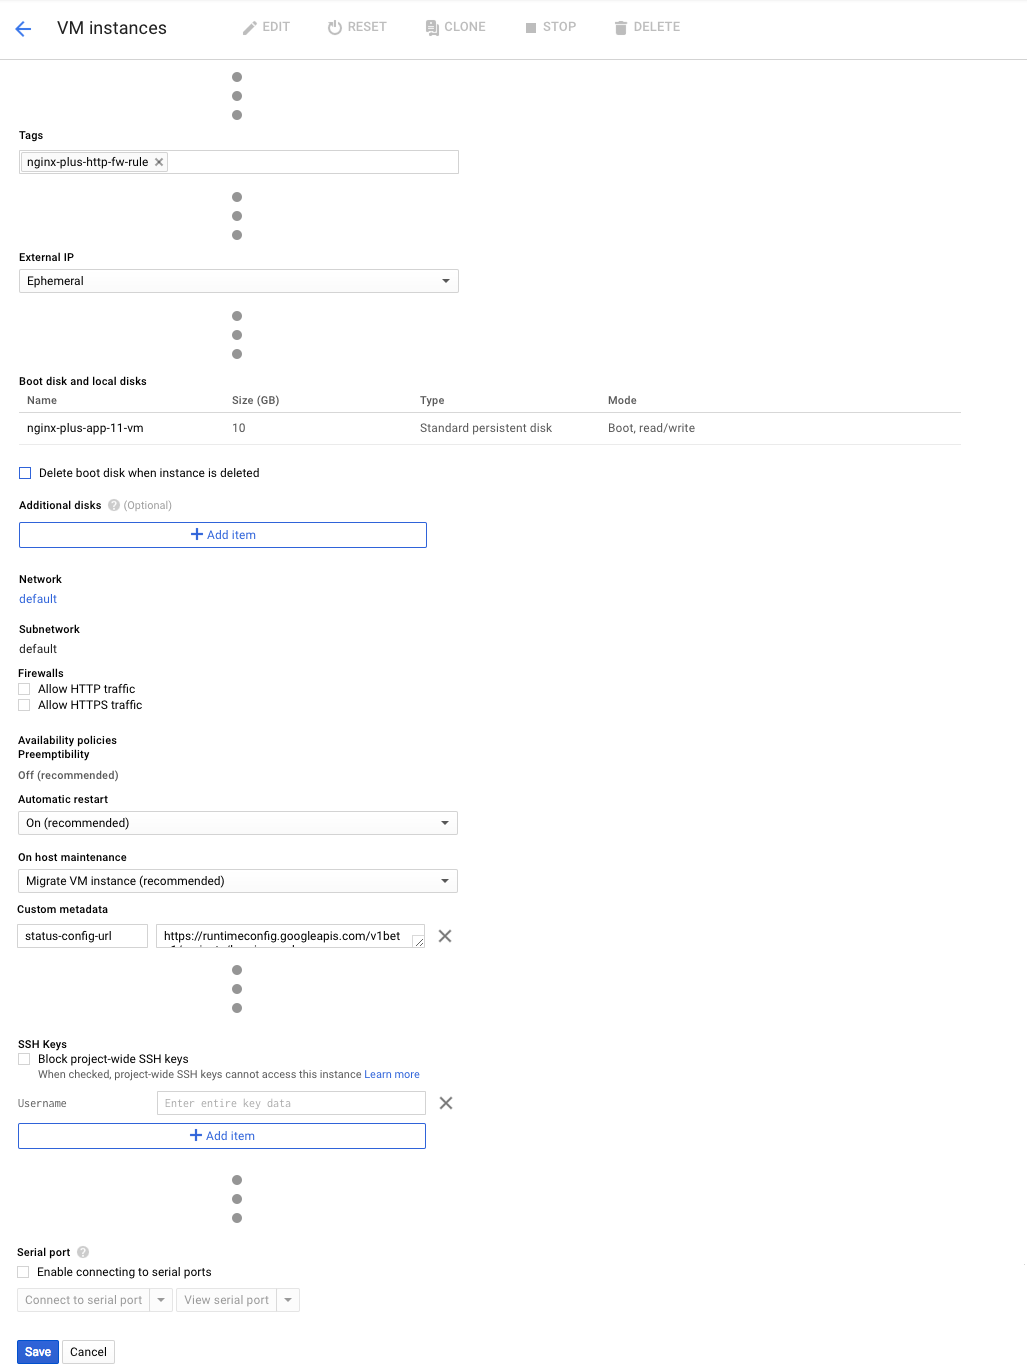Image resolution: width=1027 pixels, height=1368 pixels.
Task: Remove the nginx-plus-http-fw-rule tag
Action: click(x=159, y=162)
